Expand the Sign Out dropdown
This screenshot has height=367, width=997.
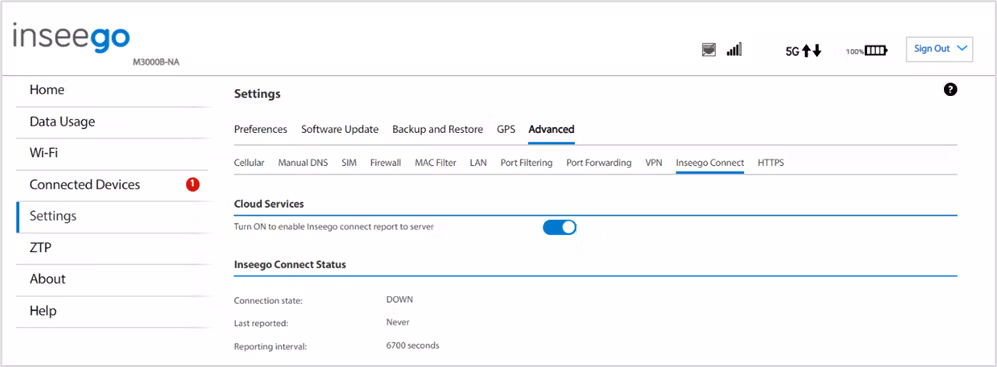click(x=939, y=49)
